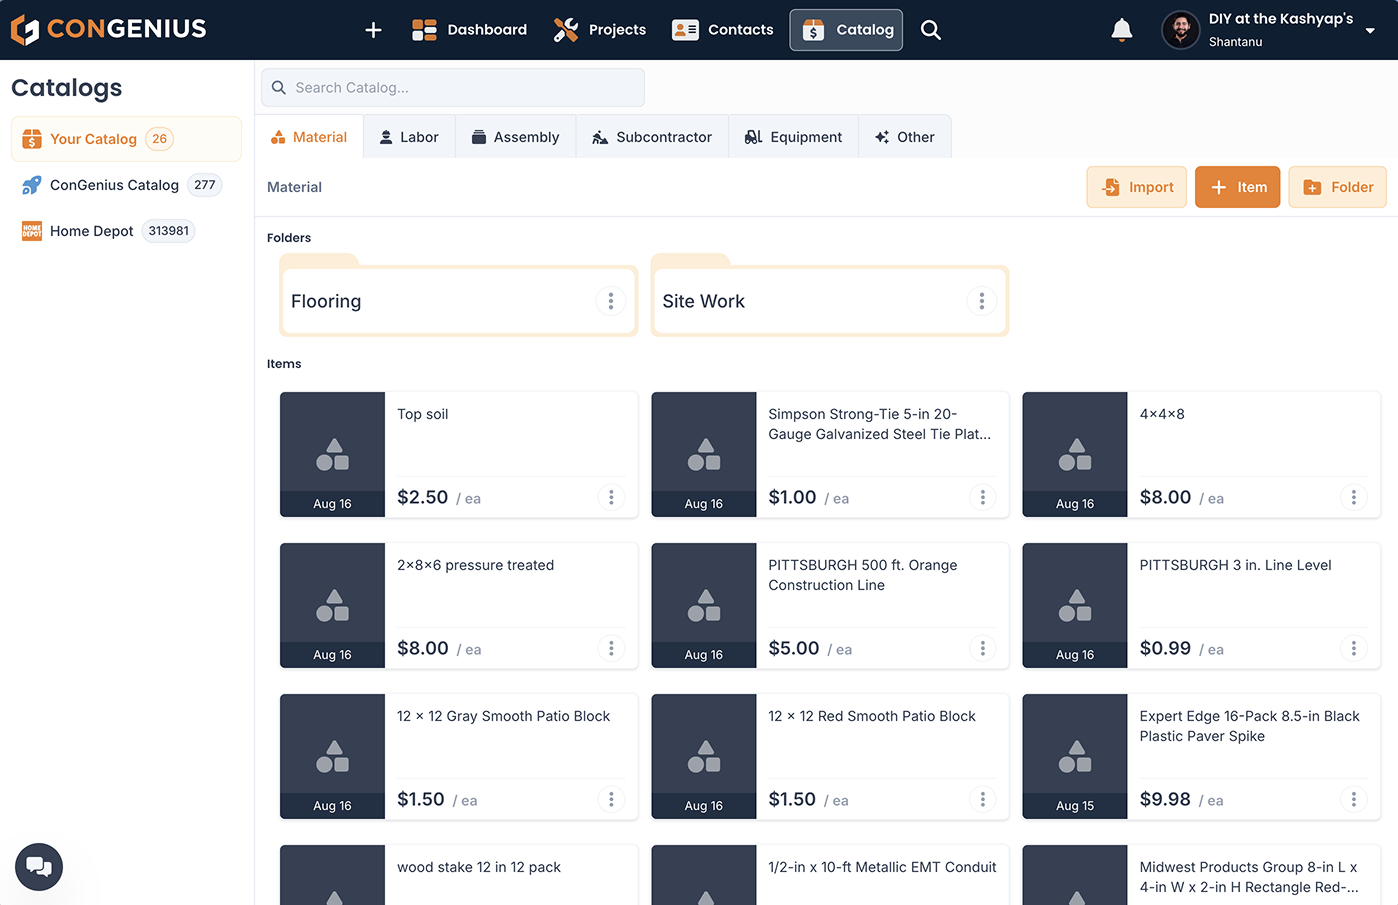Expand the account dropdown arrow

click(x=1370, y=31)
